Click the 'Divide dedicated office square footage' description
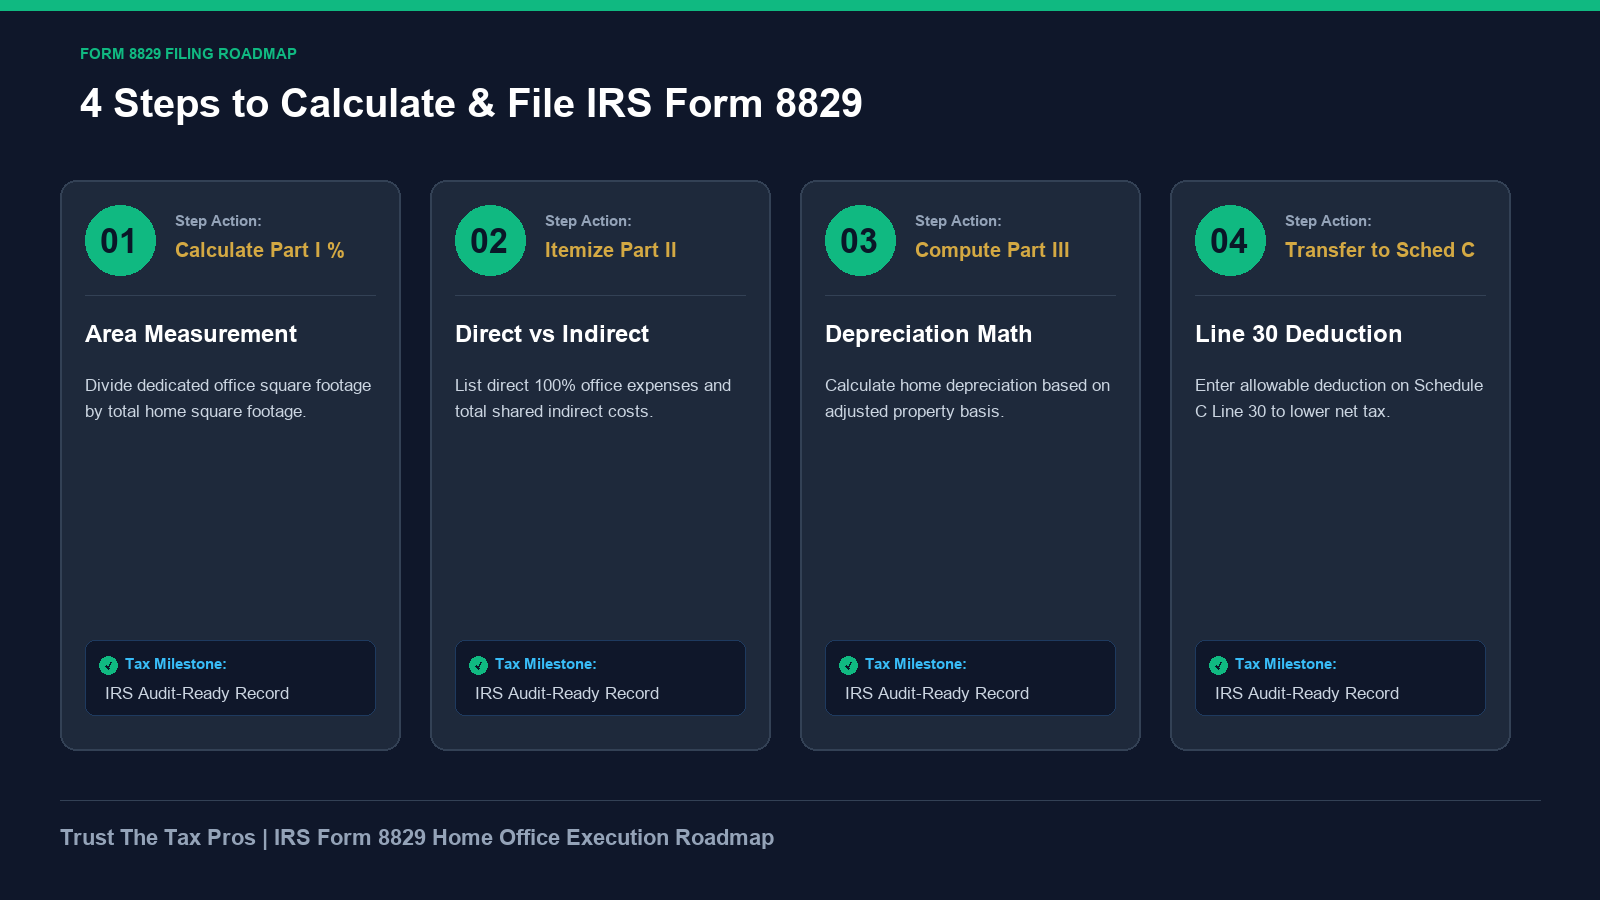This screenshot has width=1600, height=900. tap(228, 398)
